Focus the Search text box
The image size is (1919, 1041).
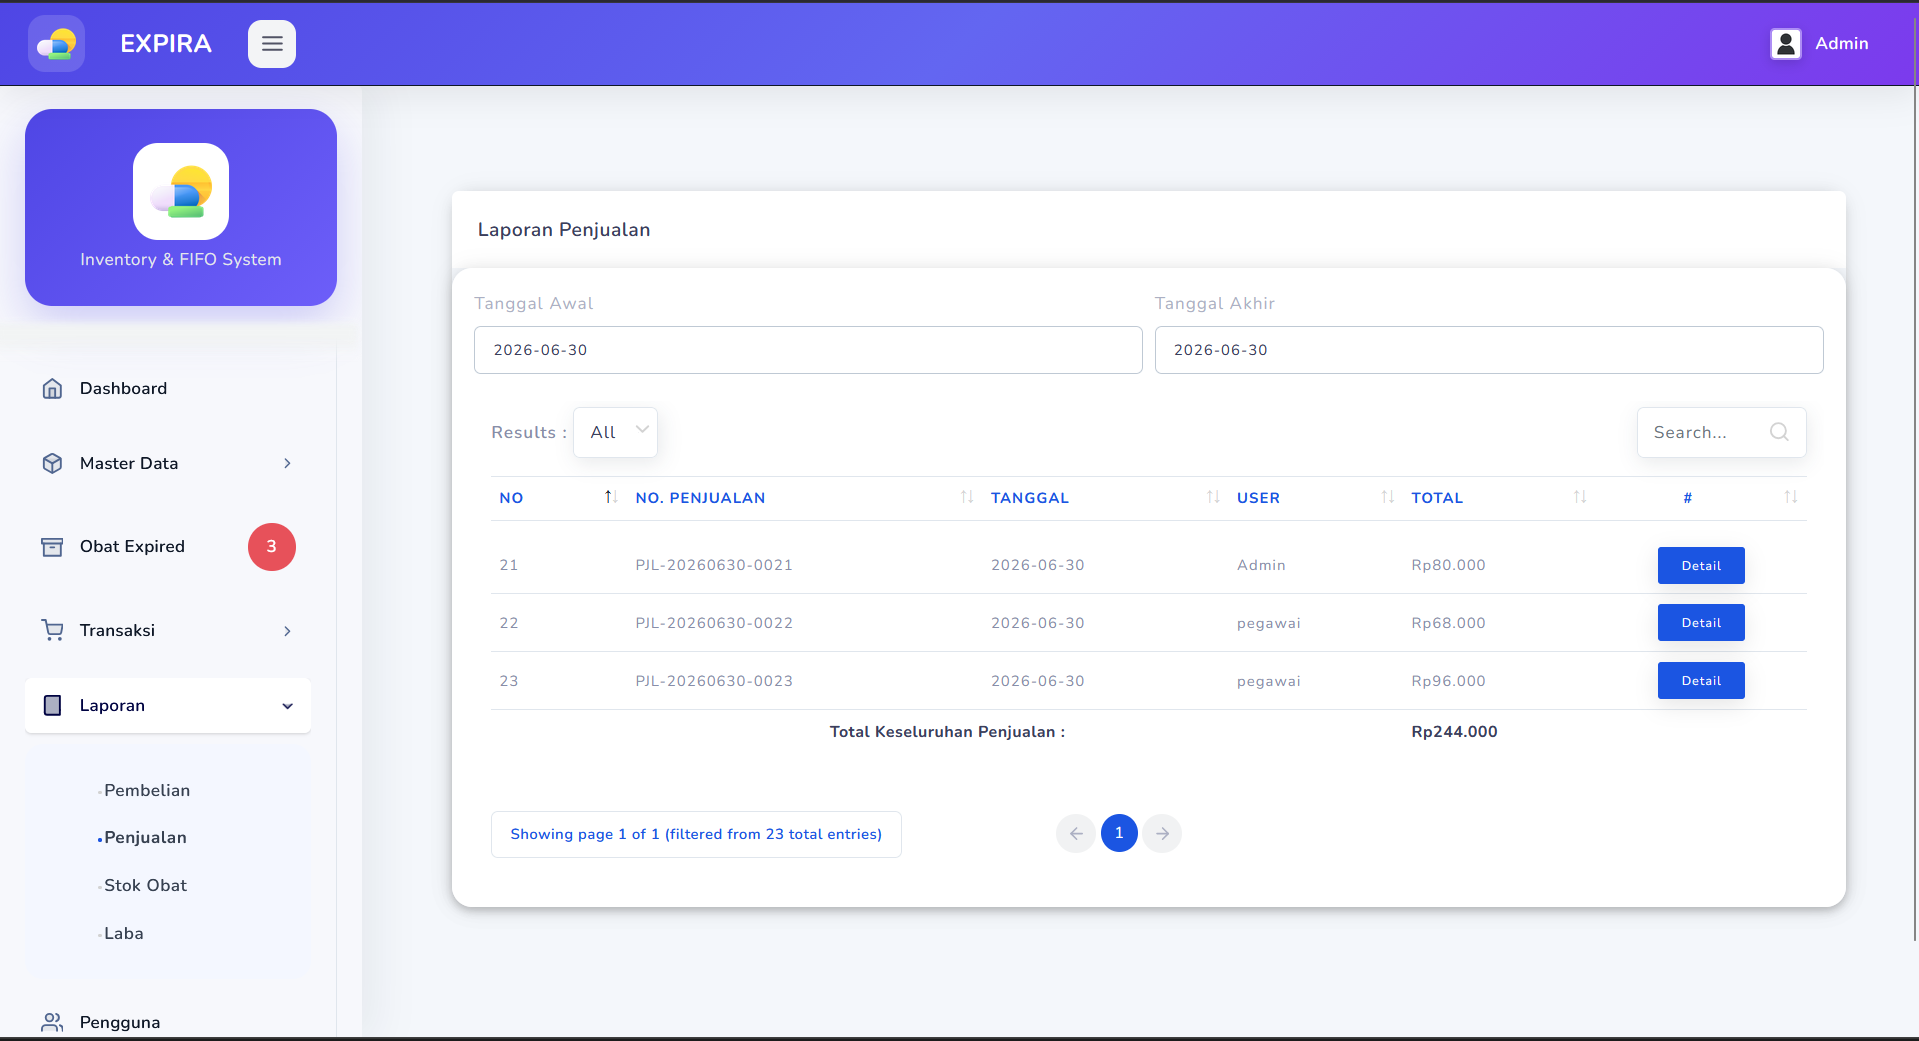point(1721,432)
